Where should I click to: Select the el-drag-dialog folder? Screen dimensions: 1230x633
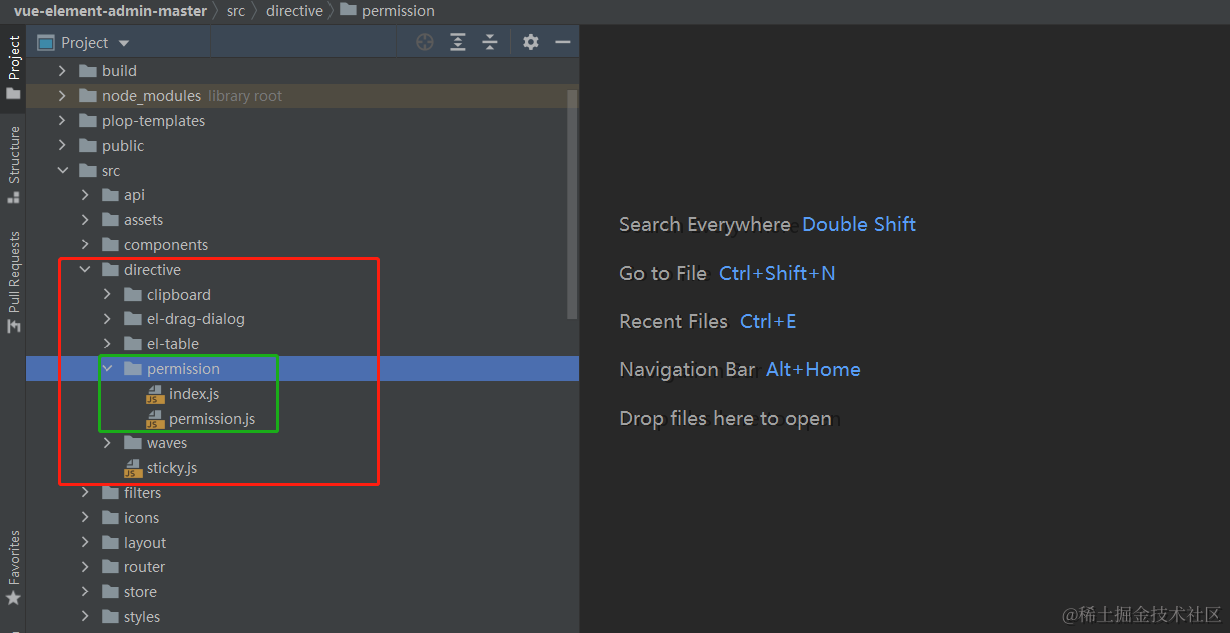pyautogui.click(x=196, y=319)
